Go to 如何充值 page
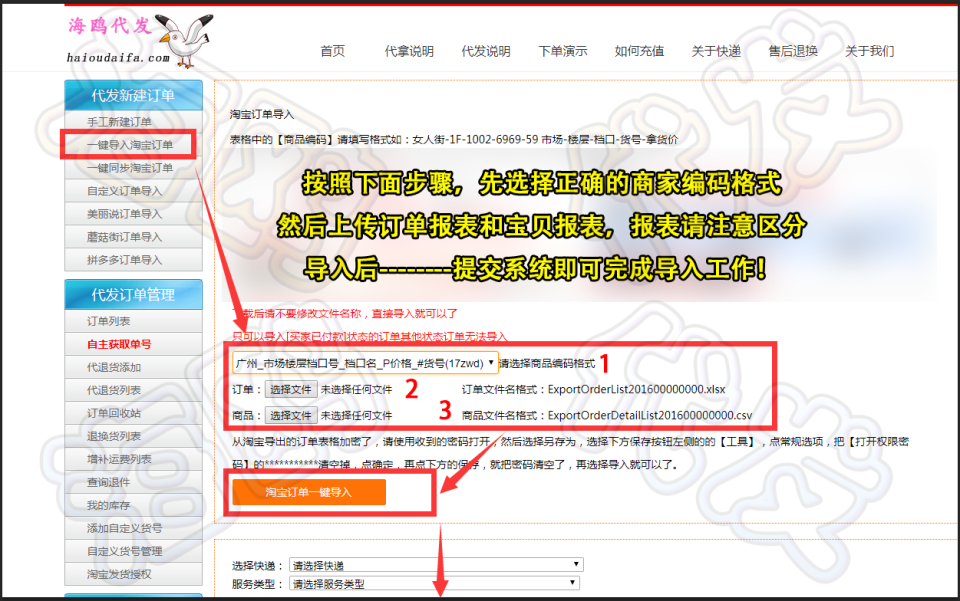The image size is (960, 601). coord(639,51)
